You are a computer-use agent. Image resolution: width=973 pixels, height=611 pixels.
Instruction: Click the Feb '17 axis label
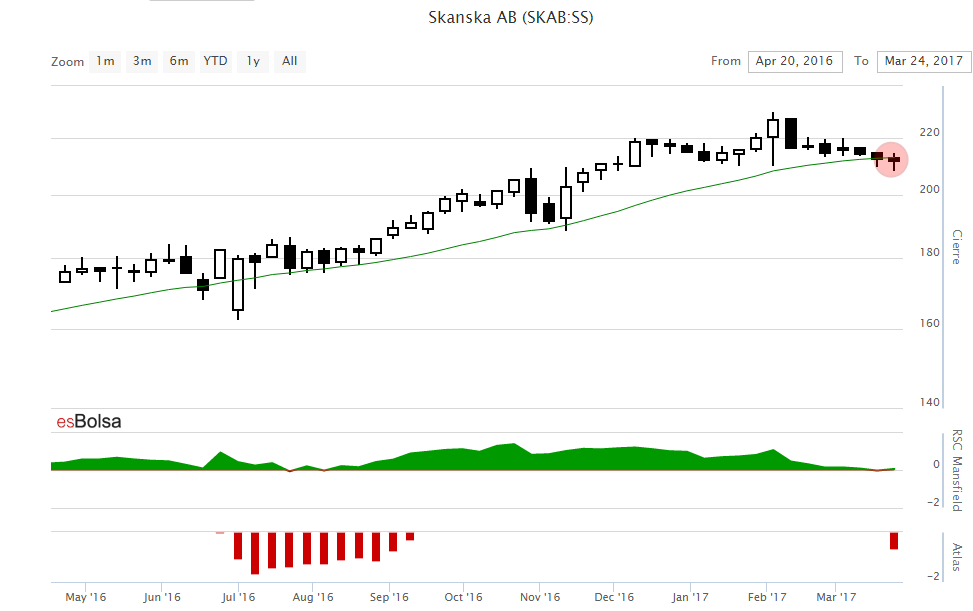pos(767,597)
